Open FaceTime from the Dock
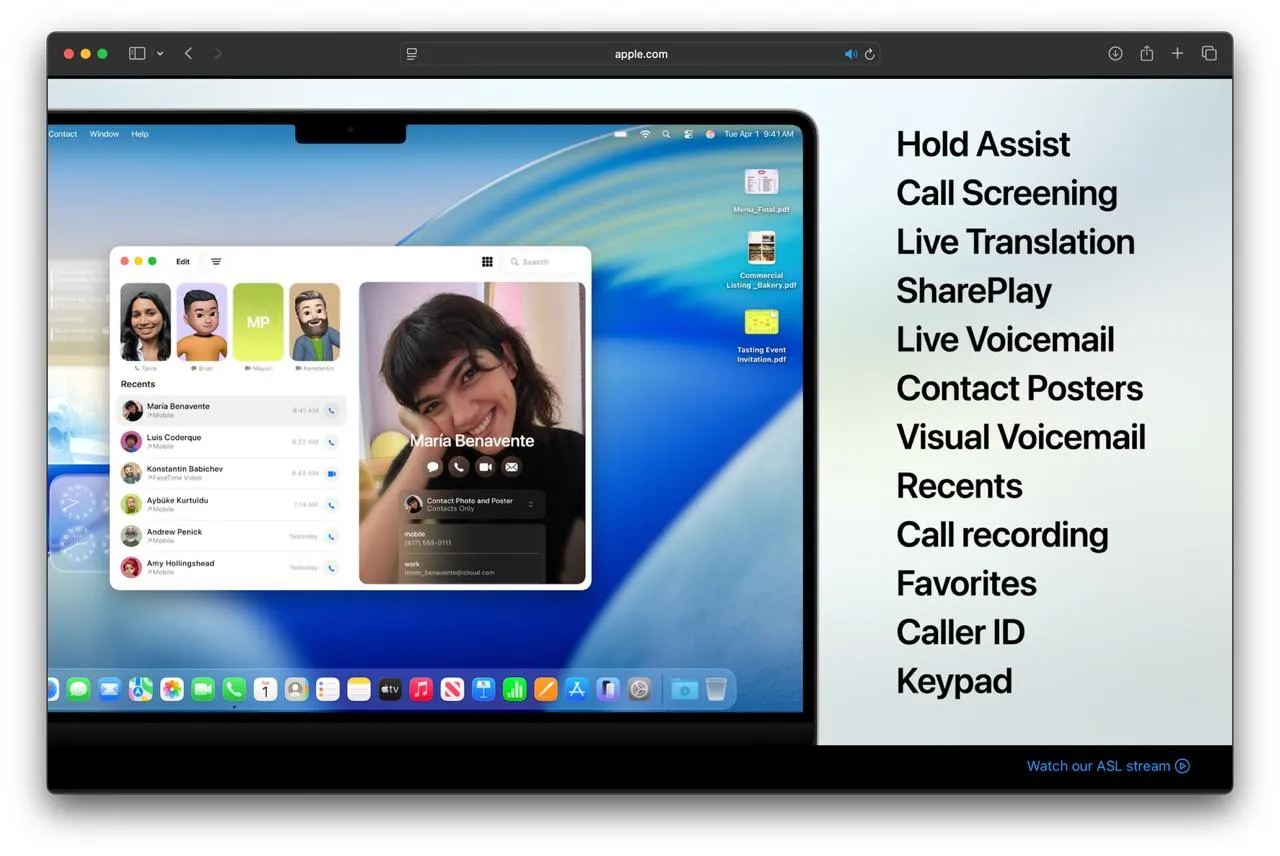 pyautogui.click(x=203, y=689)
